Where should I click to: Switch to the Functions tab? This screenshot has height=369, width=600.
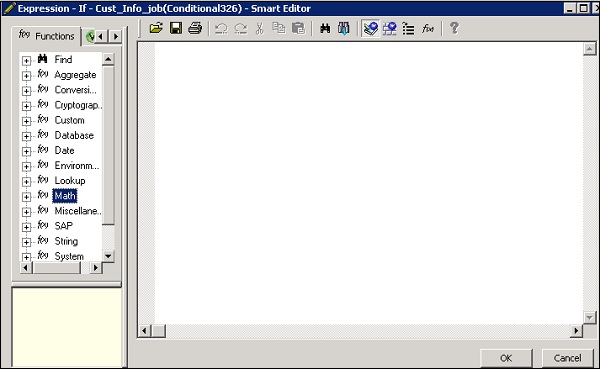[x=46, y=36]
